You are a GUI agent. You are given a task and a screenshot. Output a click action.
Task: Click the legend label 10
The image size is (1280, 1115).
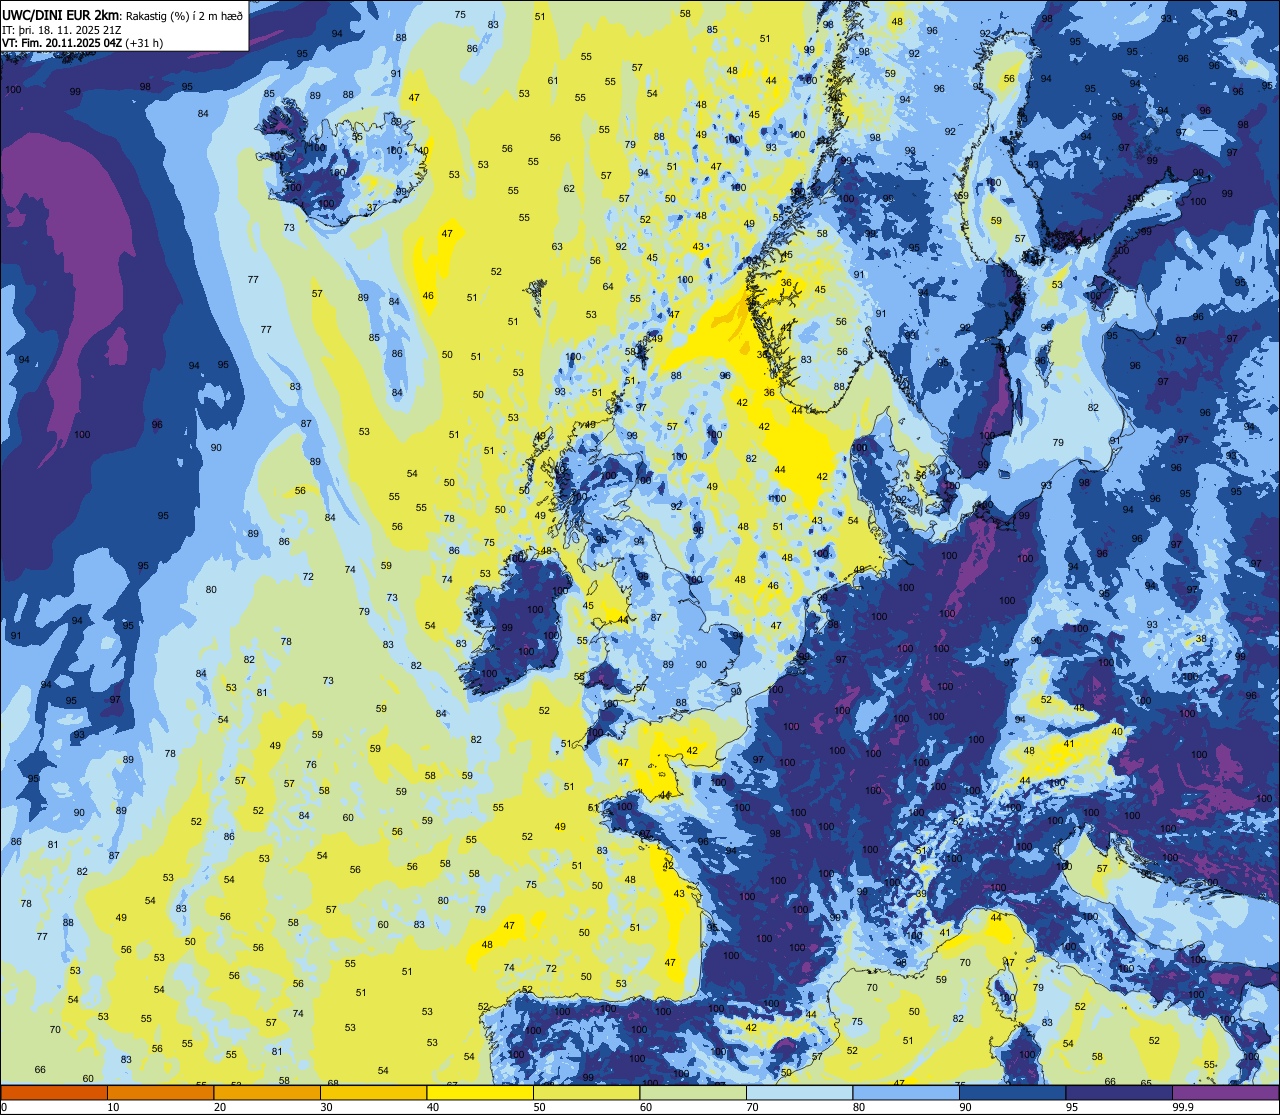pos(113,1107)
